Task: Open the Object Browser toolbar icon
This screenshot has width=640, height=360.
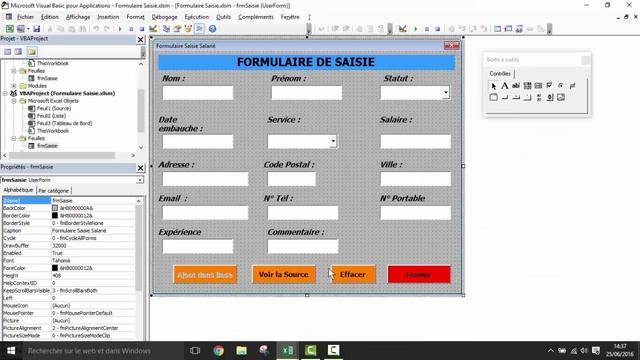Action: [188, 29]
